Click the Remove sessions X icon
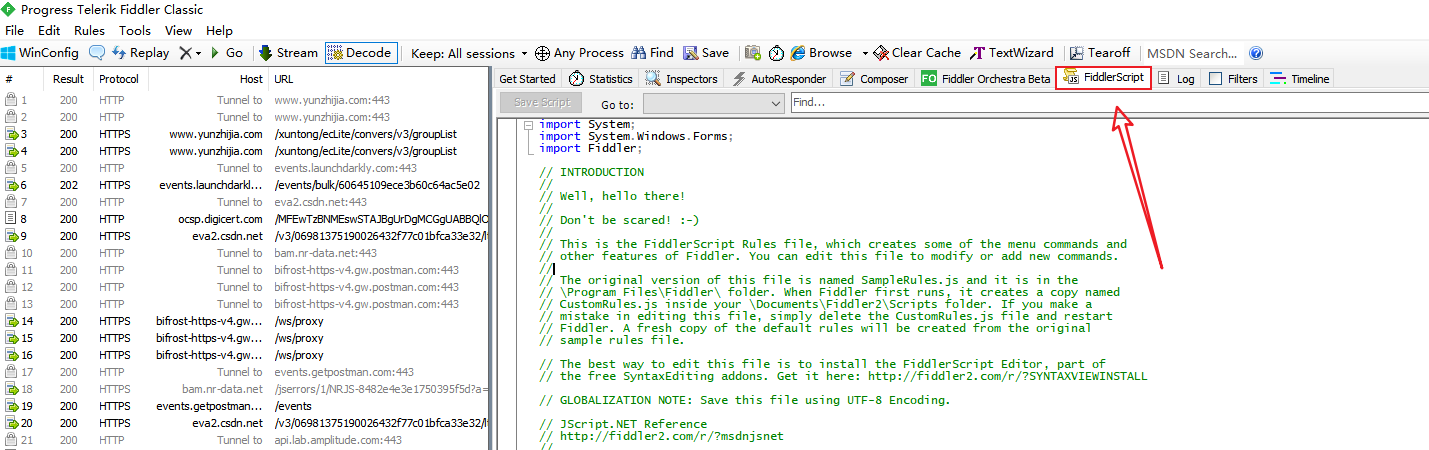 click(x=185, y=53)
